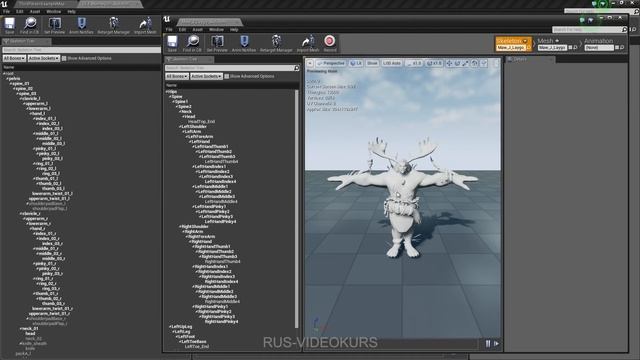Open the LOD Auto dropdown
Screen dimensions: 640x360
point(392,63)
